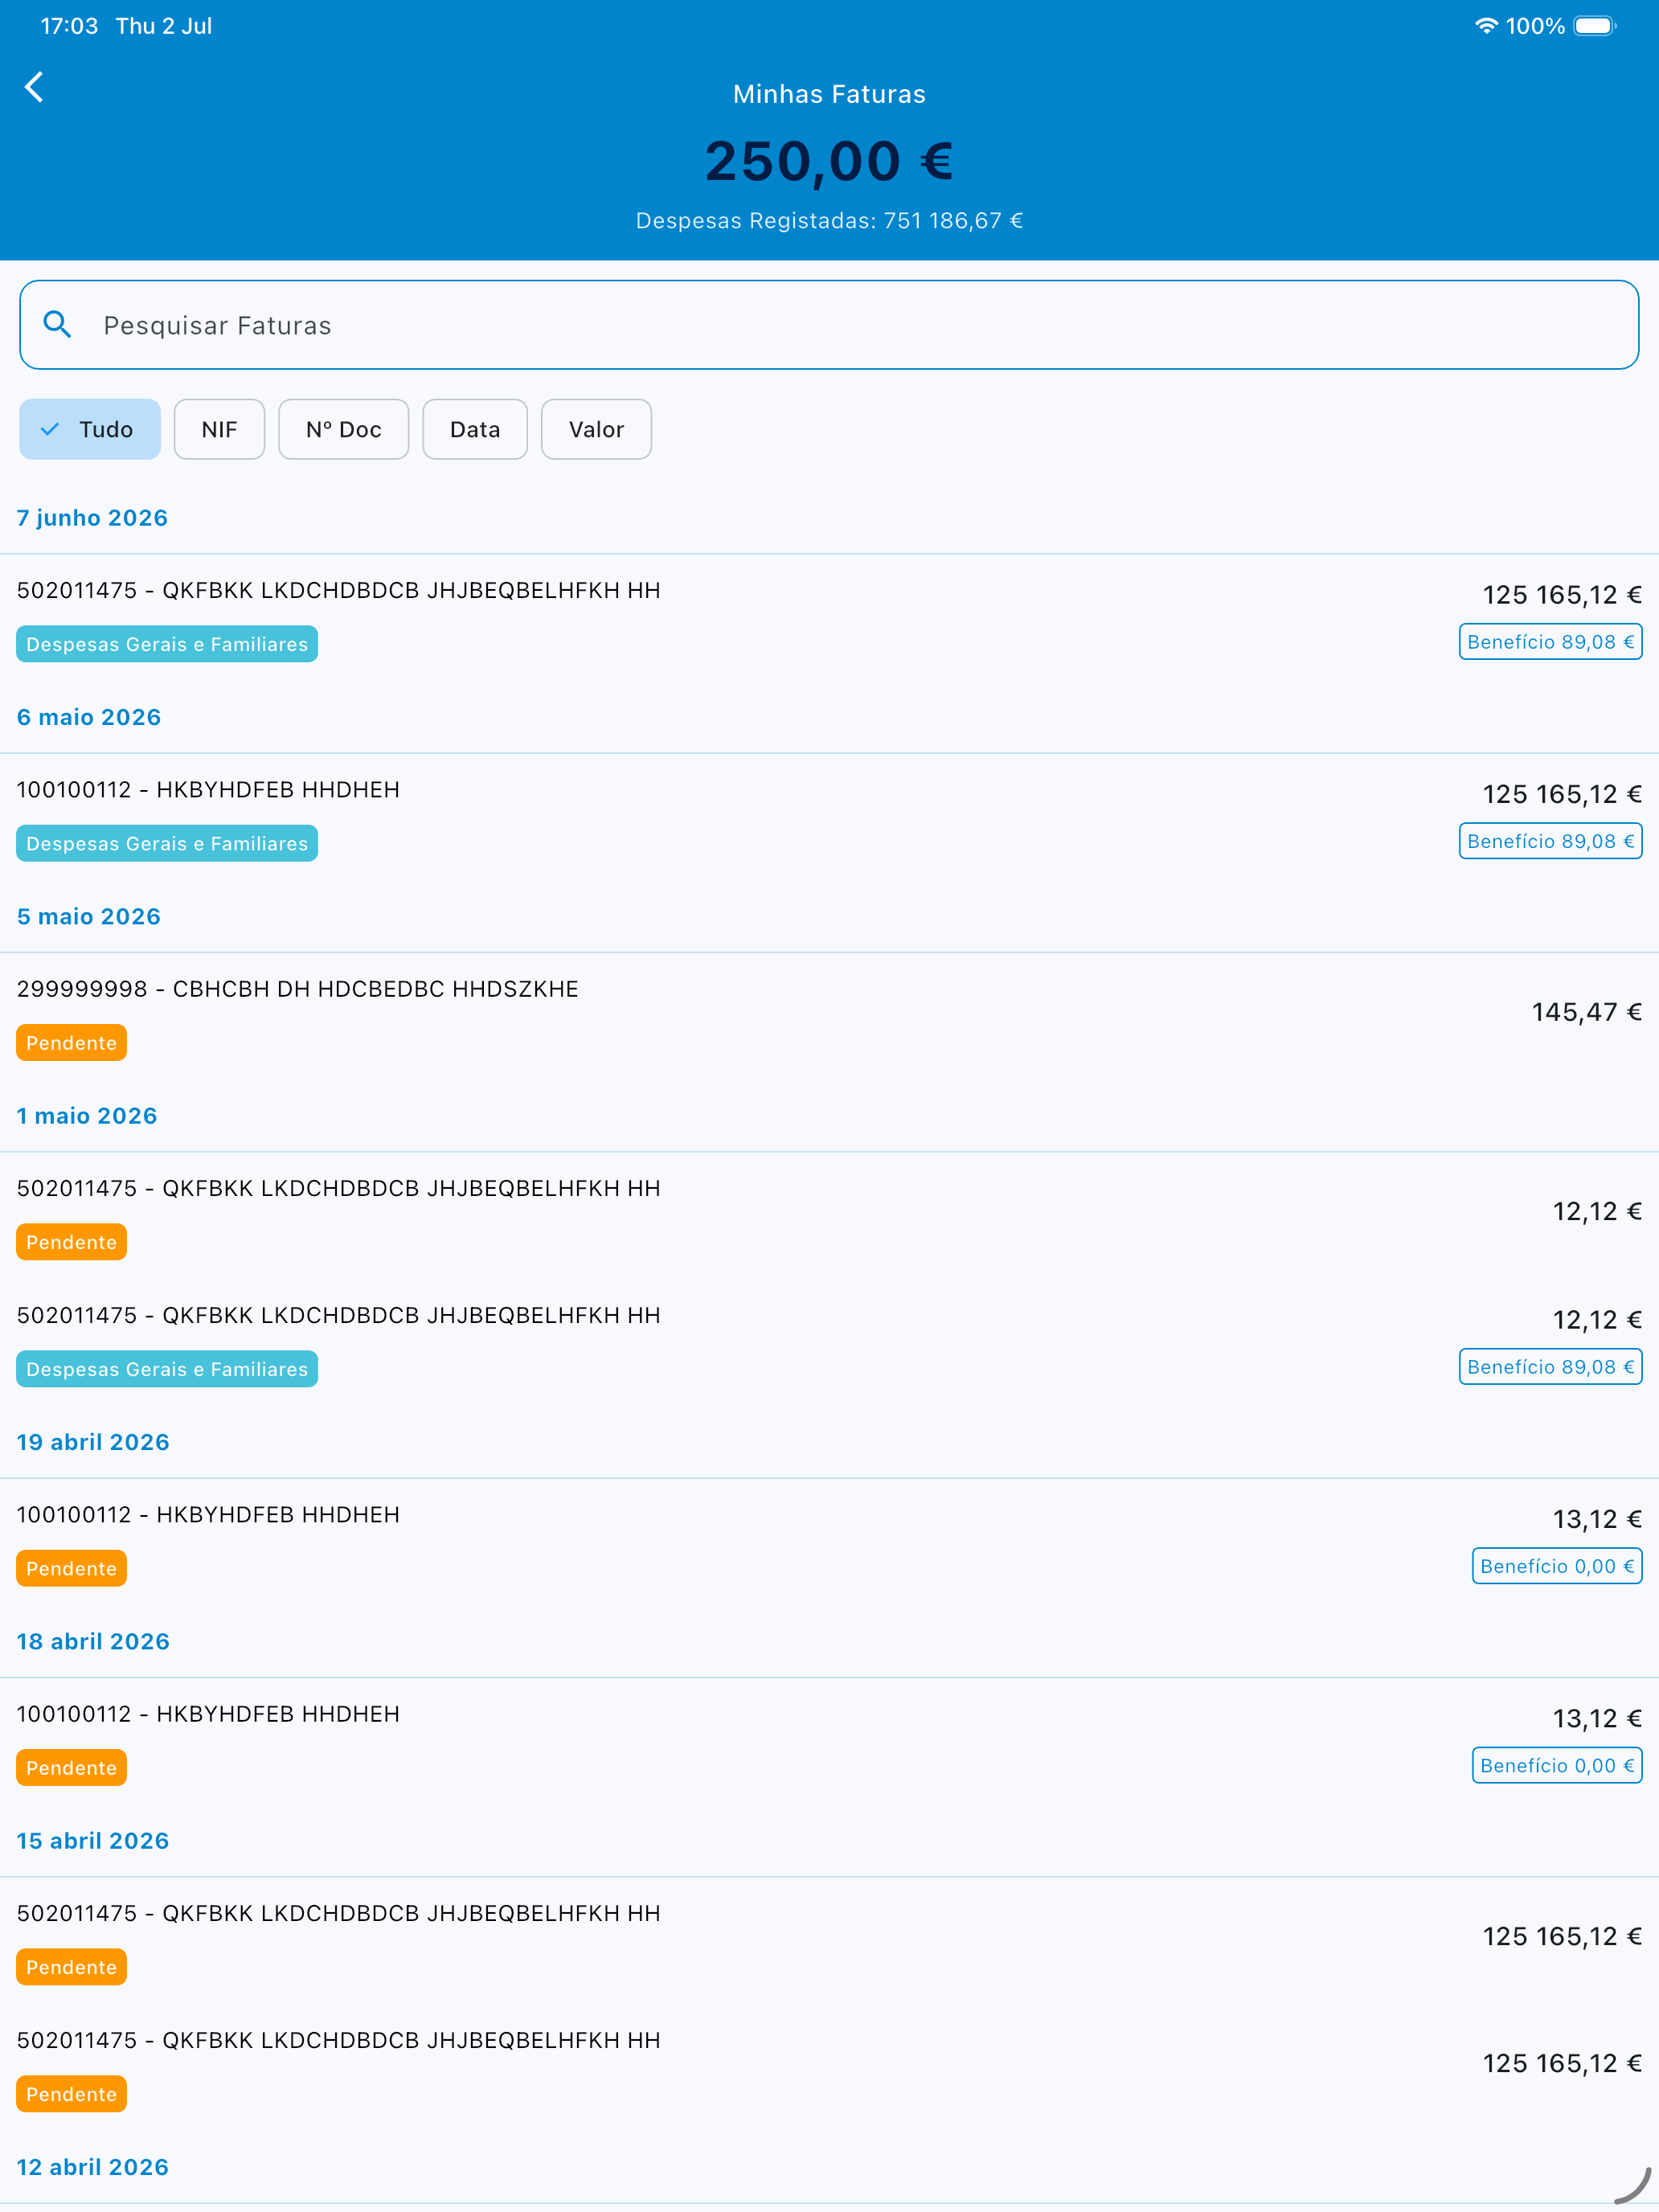The width and height of the screenshot is (1659, 2212).
Task: Tap the battery icon in status bar
Action: click(1595, 26)
